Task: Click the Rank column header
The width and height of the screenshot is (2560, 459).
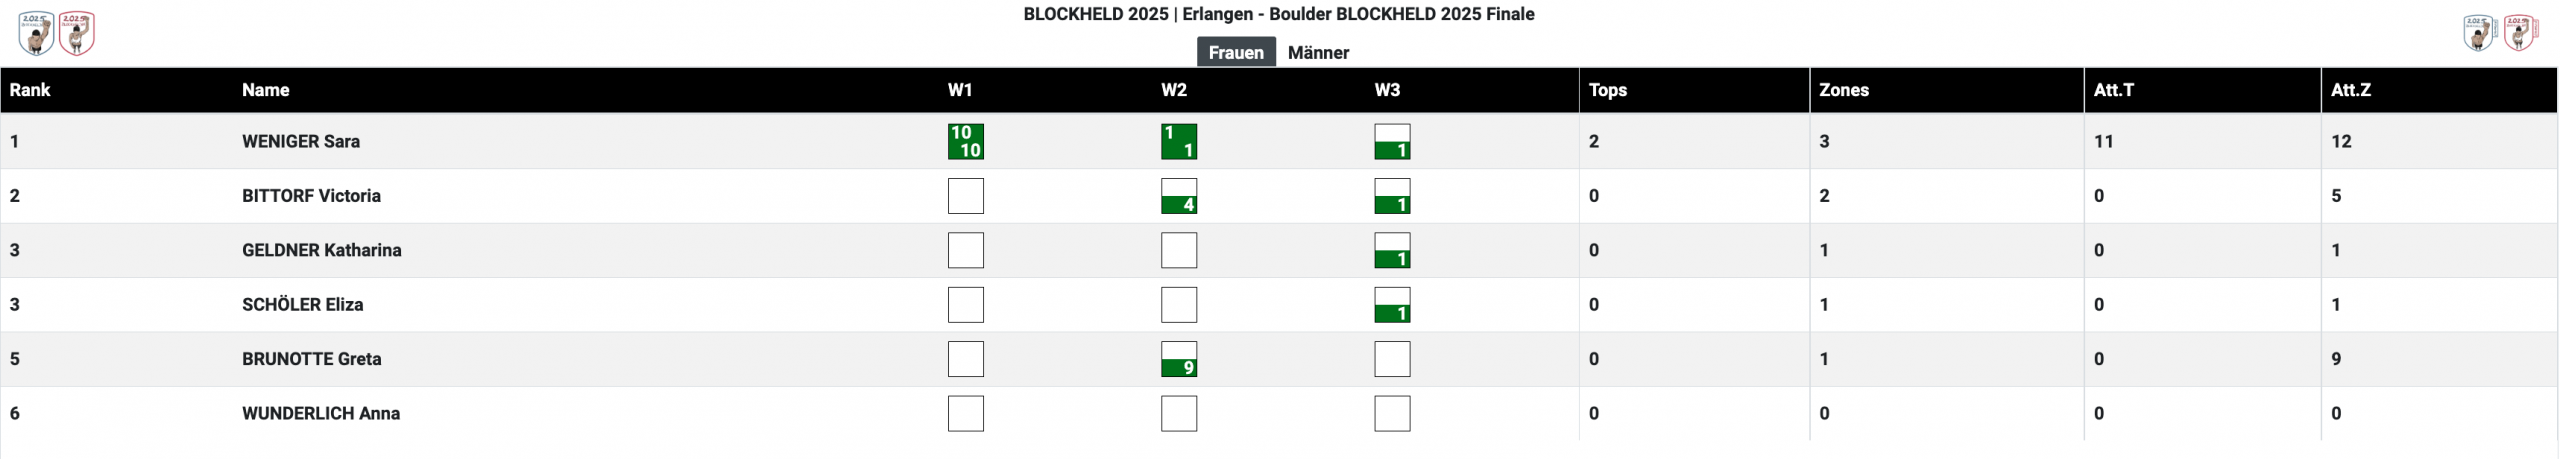Action: tap(30, 90)
